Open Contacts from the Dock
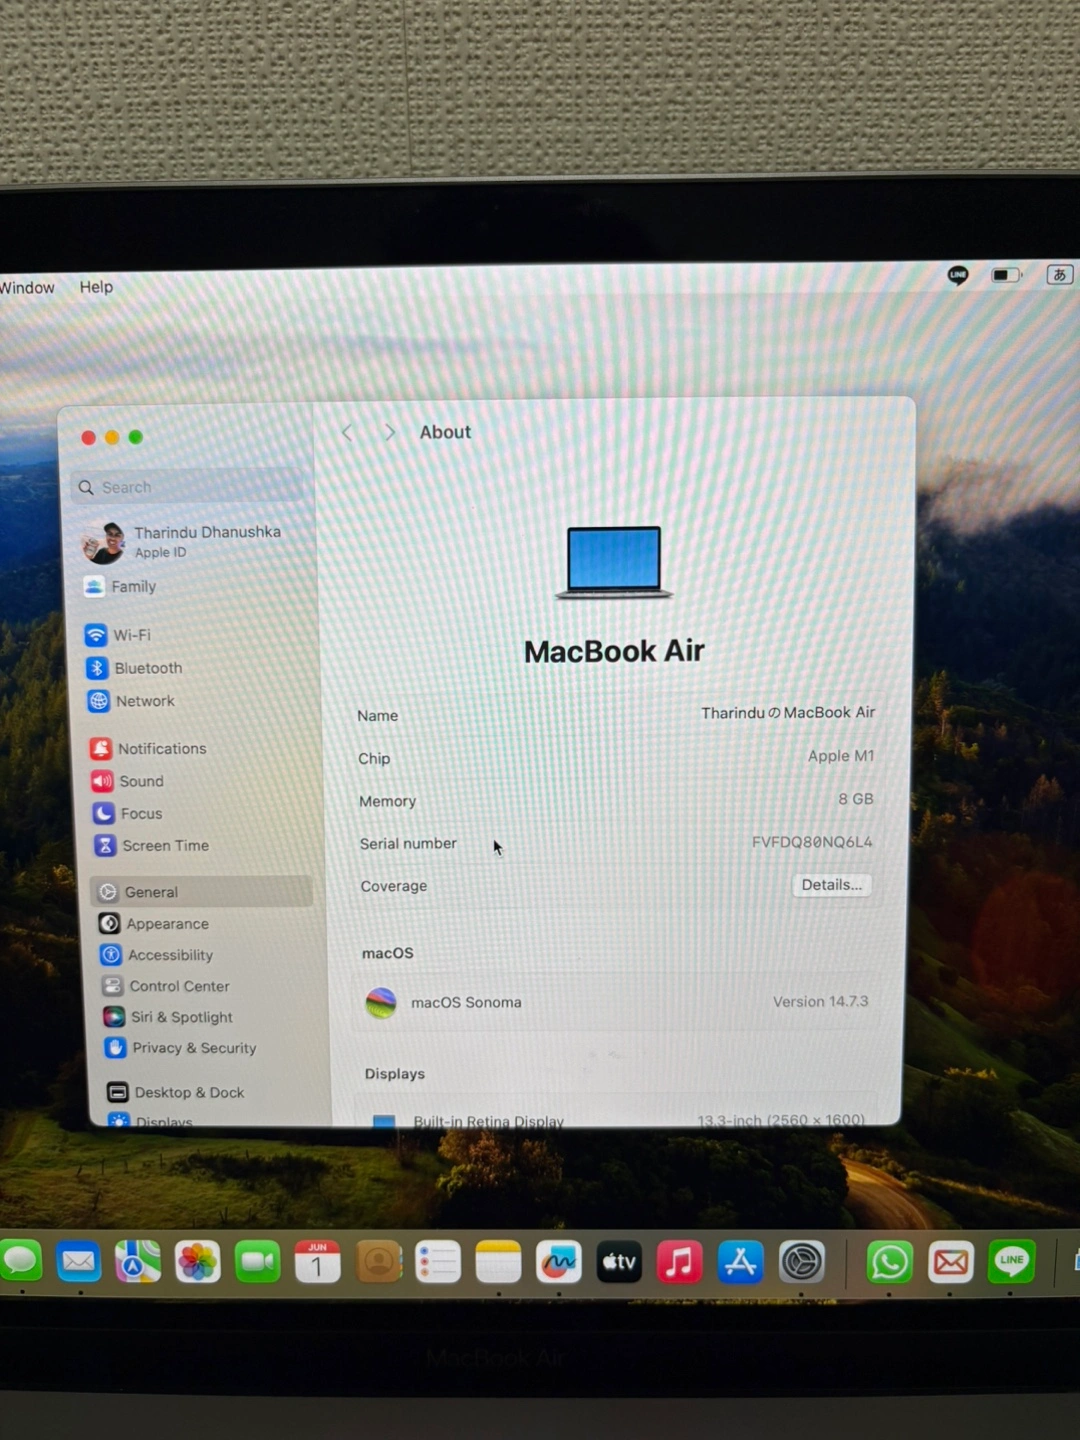 click(379, 1262)
